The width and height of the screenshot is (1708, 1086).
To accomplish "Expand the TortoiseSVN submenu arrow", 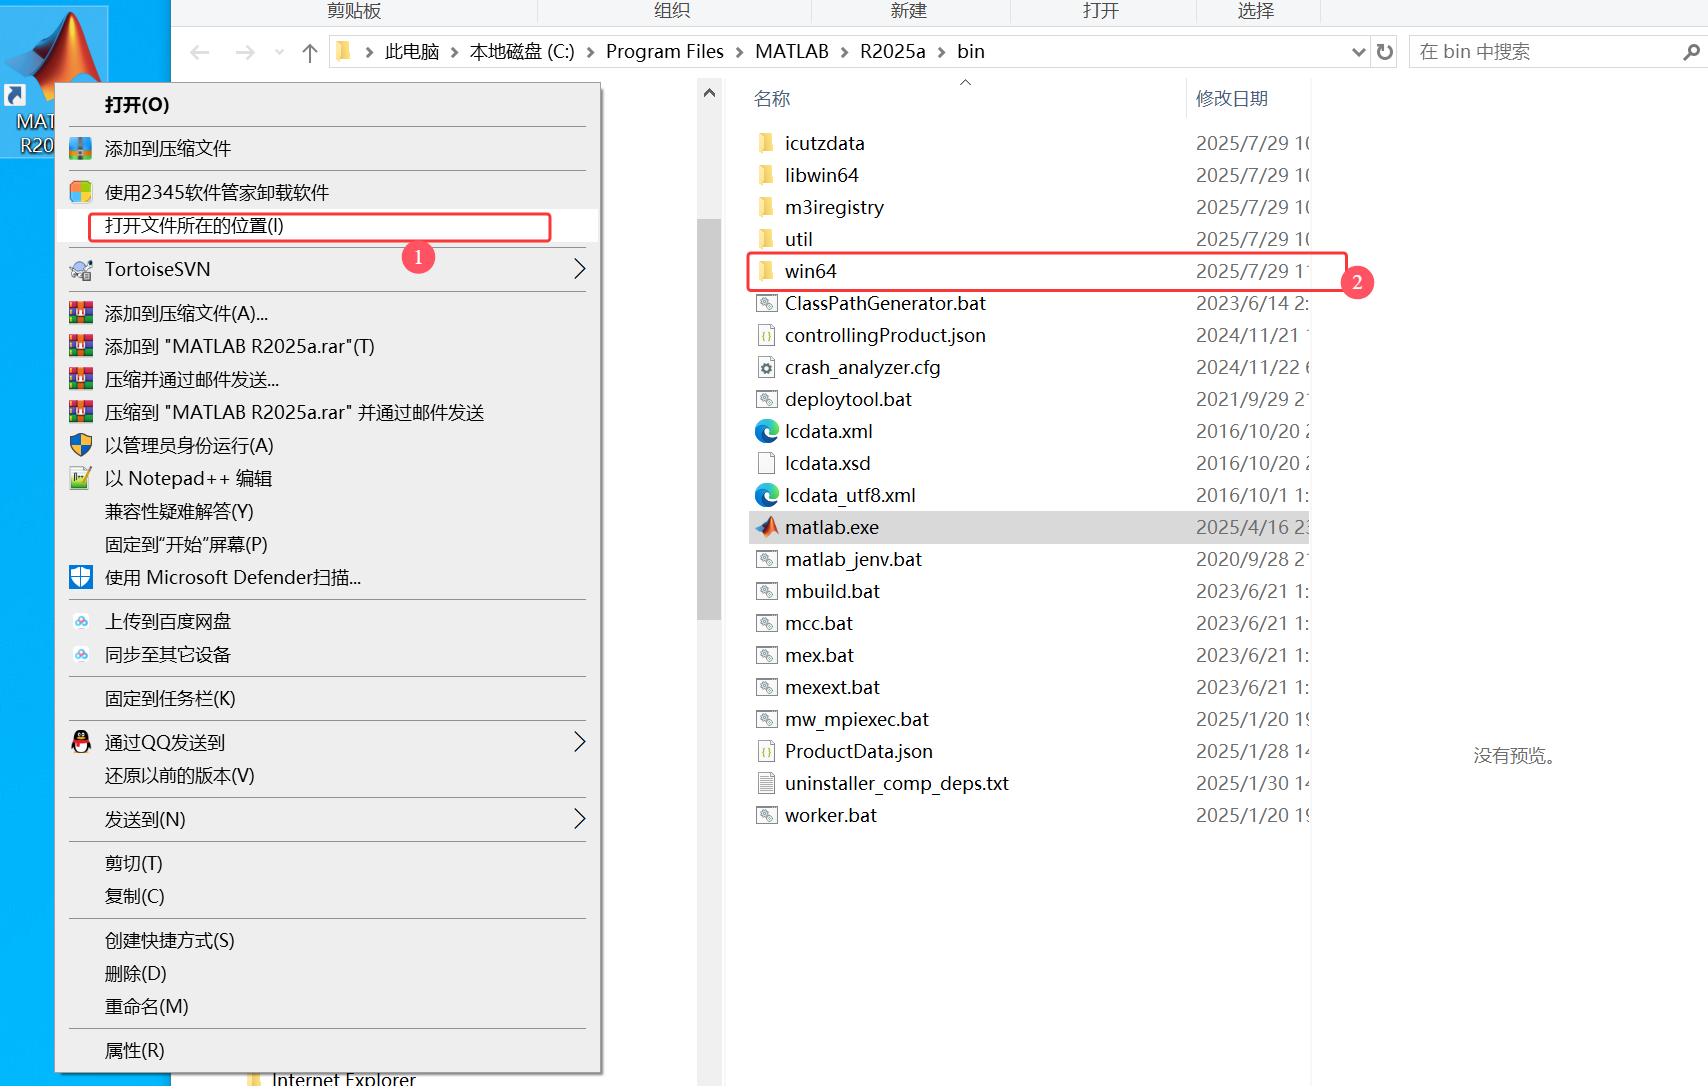I will click(579, 269).
